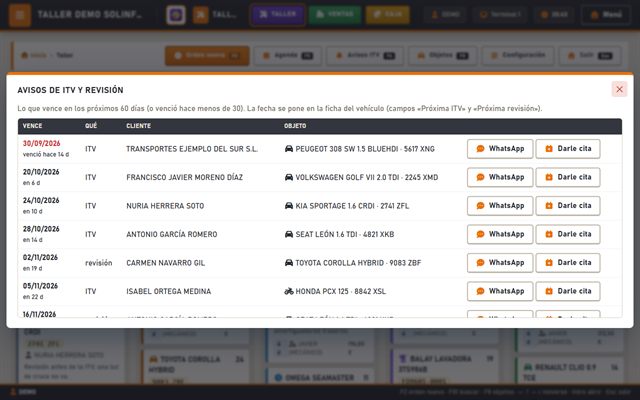
Task: Click Darle cita for Toyota Corolla Hybrid
Action: [x=568, y=263]
